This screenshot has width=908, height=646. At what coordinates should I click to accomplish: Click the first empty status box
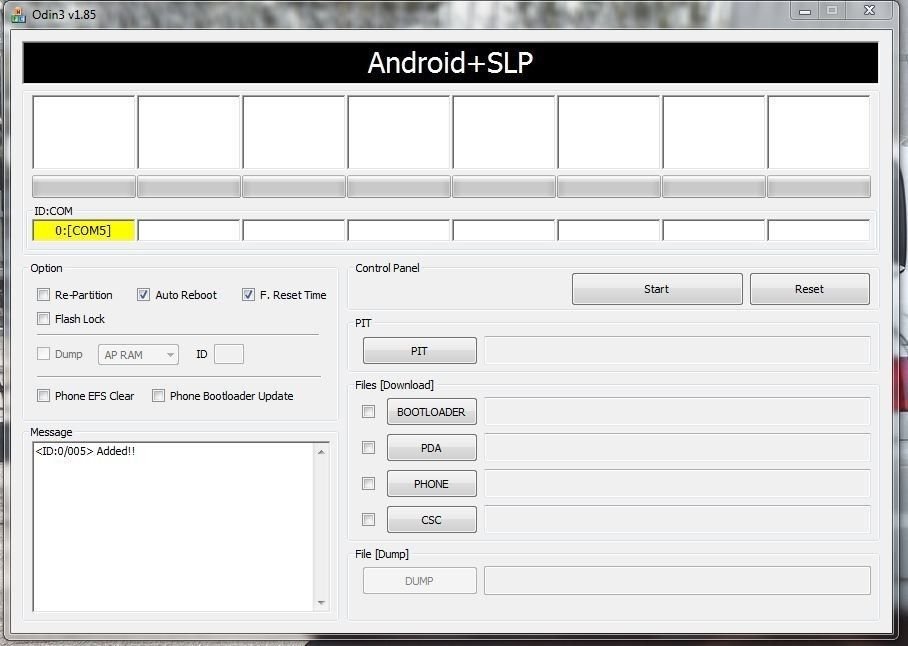click(x=84, y=133)
